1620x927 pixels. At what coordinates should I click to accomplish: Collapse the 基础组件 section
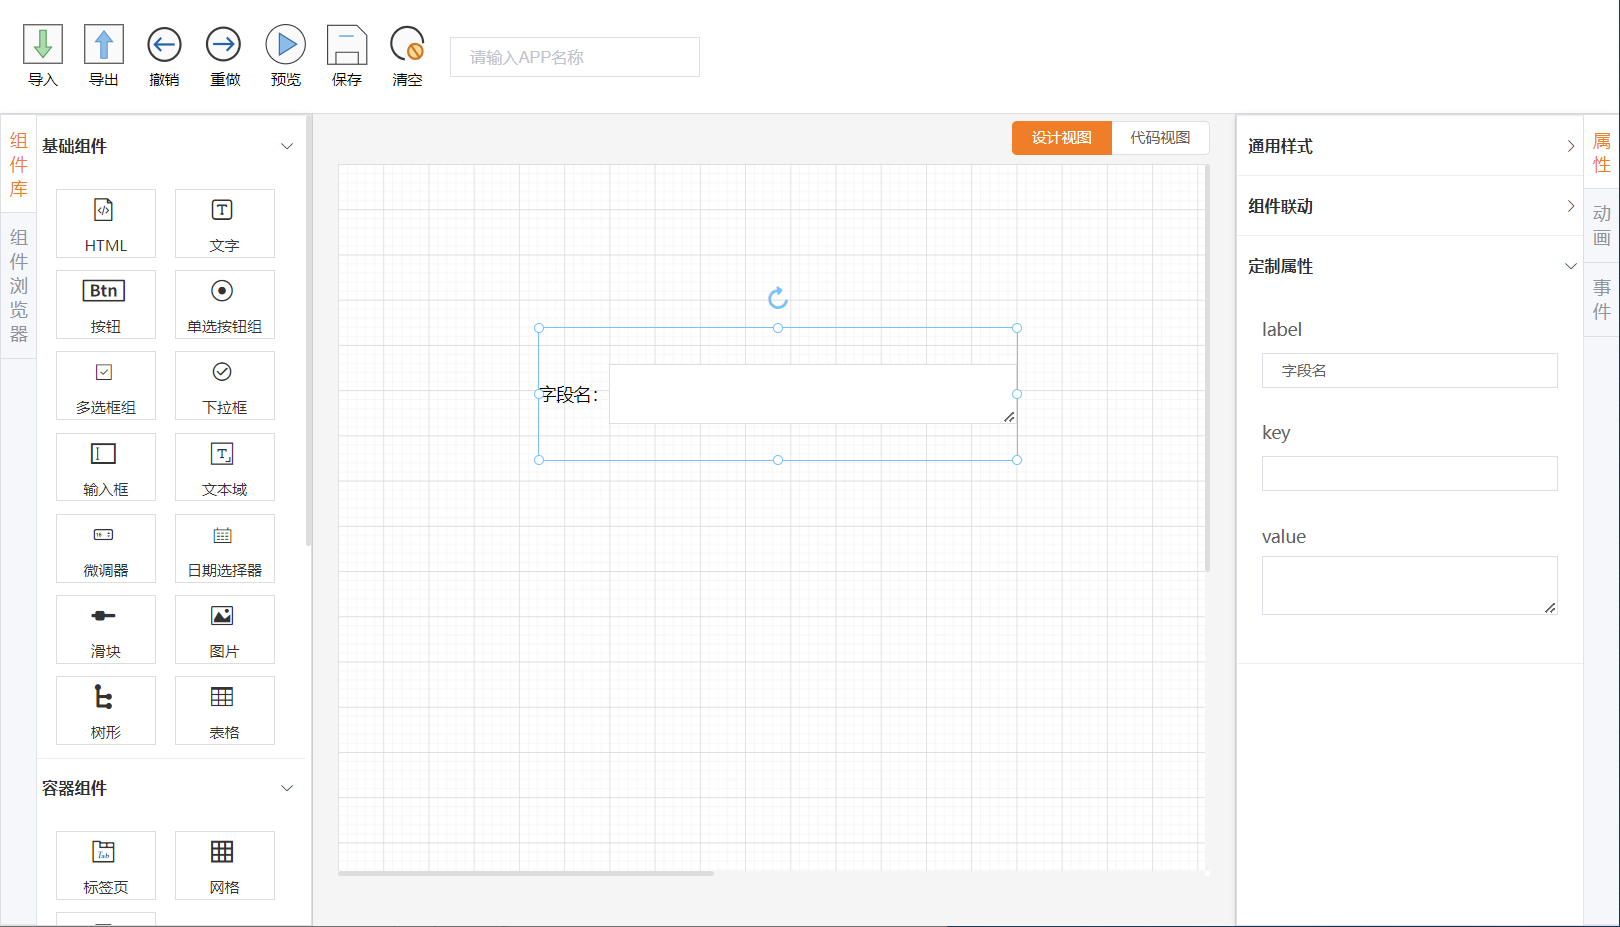coord(287,146)
